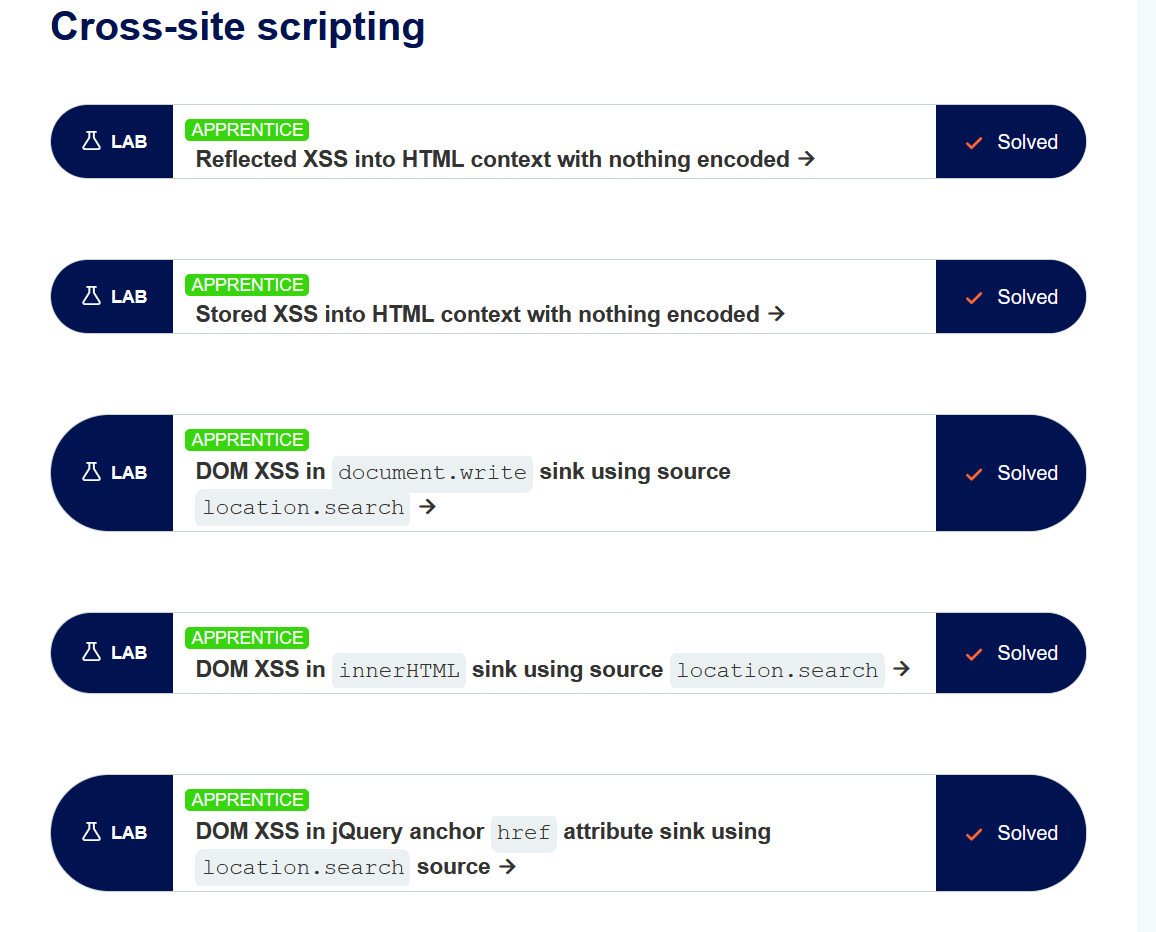This screenshot has width=1156, height=932.
Task: Click flask icon beside Reflected XSS lab
Action: pos(92,142)
